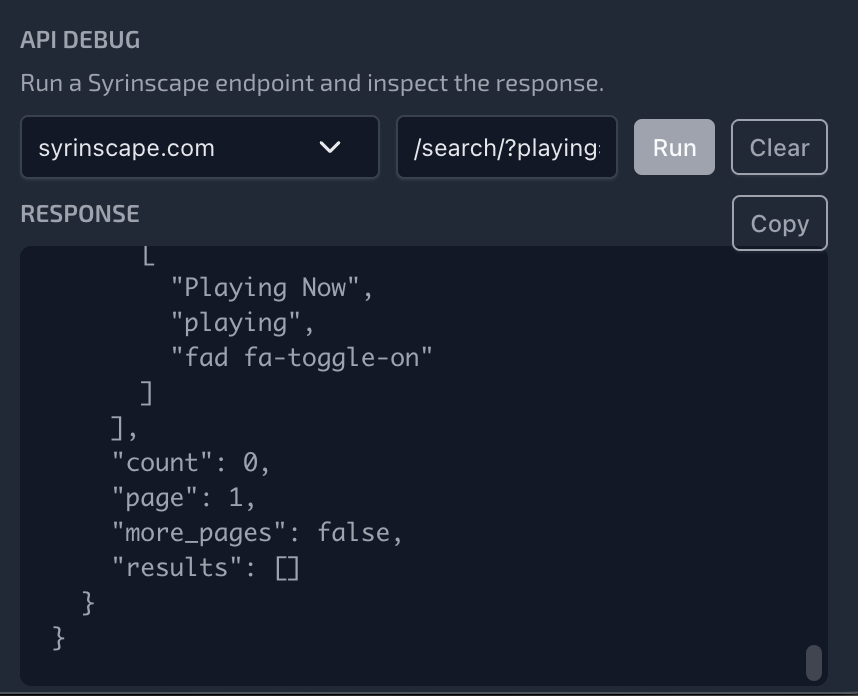Viewport: 858px width, 696px height.
Task: Click the "Run a Syrinscape endpoint" description text
Action: (312, 83)
